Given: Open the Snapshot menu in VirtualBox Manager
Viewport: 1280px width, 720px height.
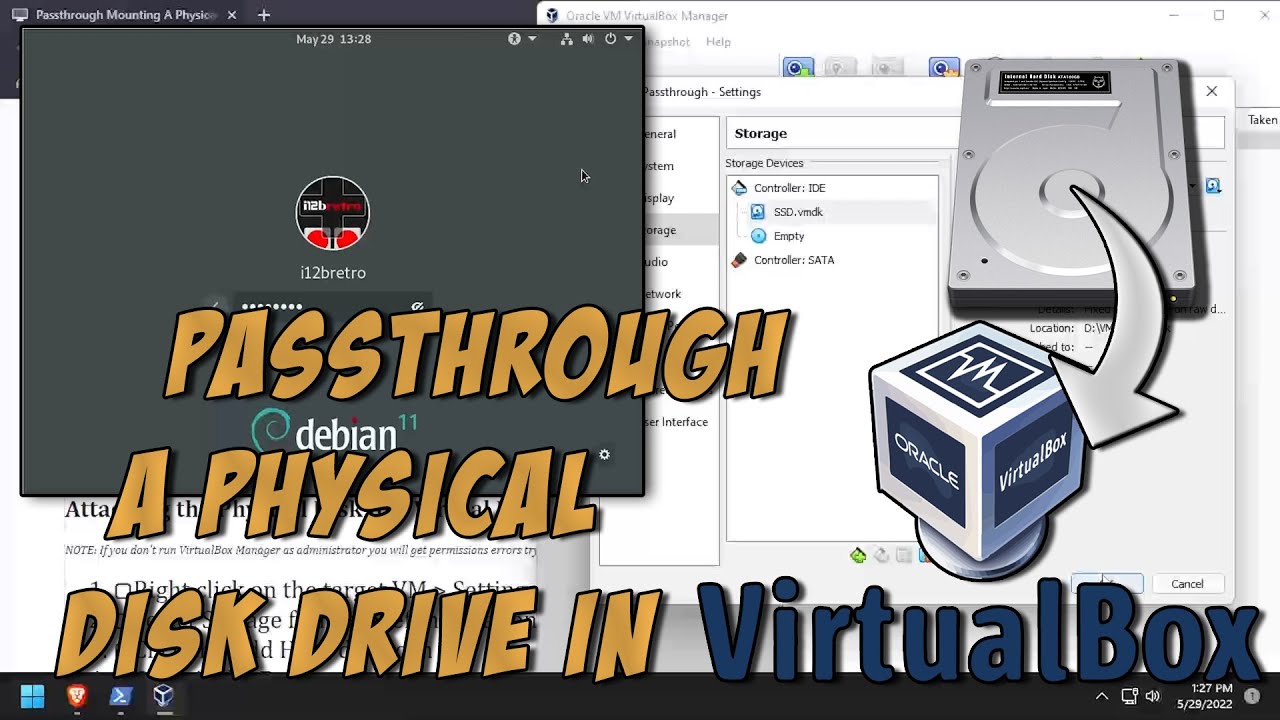Looking at the screenshot, I should pos(668,42).
